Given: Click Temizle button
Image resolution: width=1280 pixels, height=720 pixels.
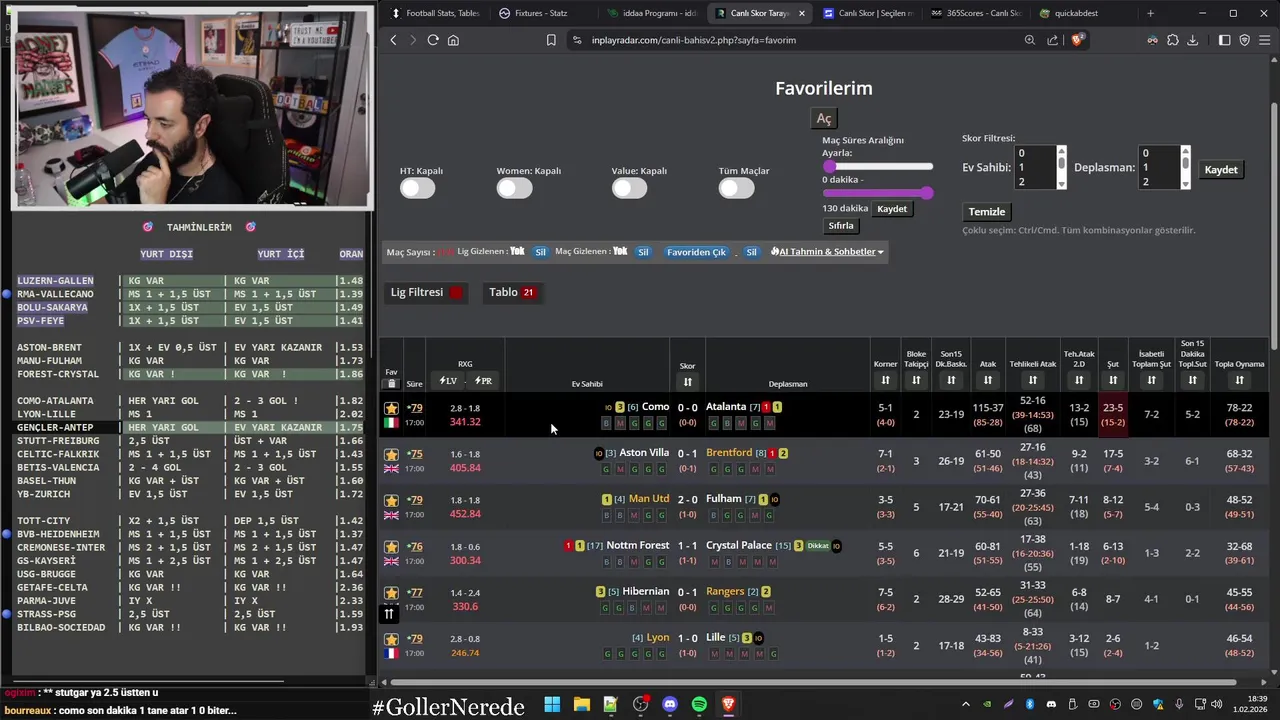Looking at the screenshot, I should click(987, 212).
